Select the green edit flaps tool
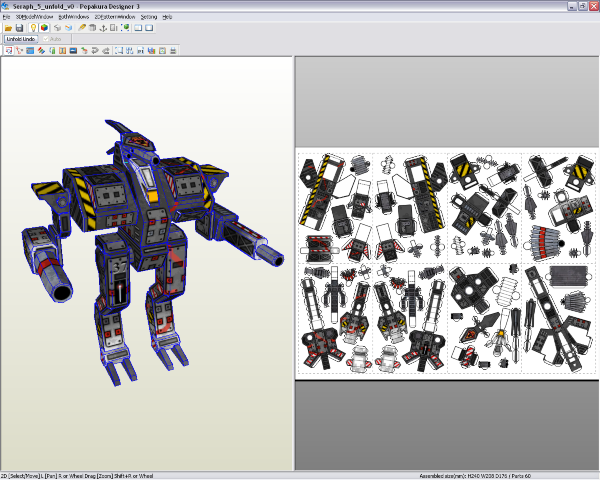Viewport: 600px width, 480px height. (52, 51)
